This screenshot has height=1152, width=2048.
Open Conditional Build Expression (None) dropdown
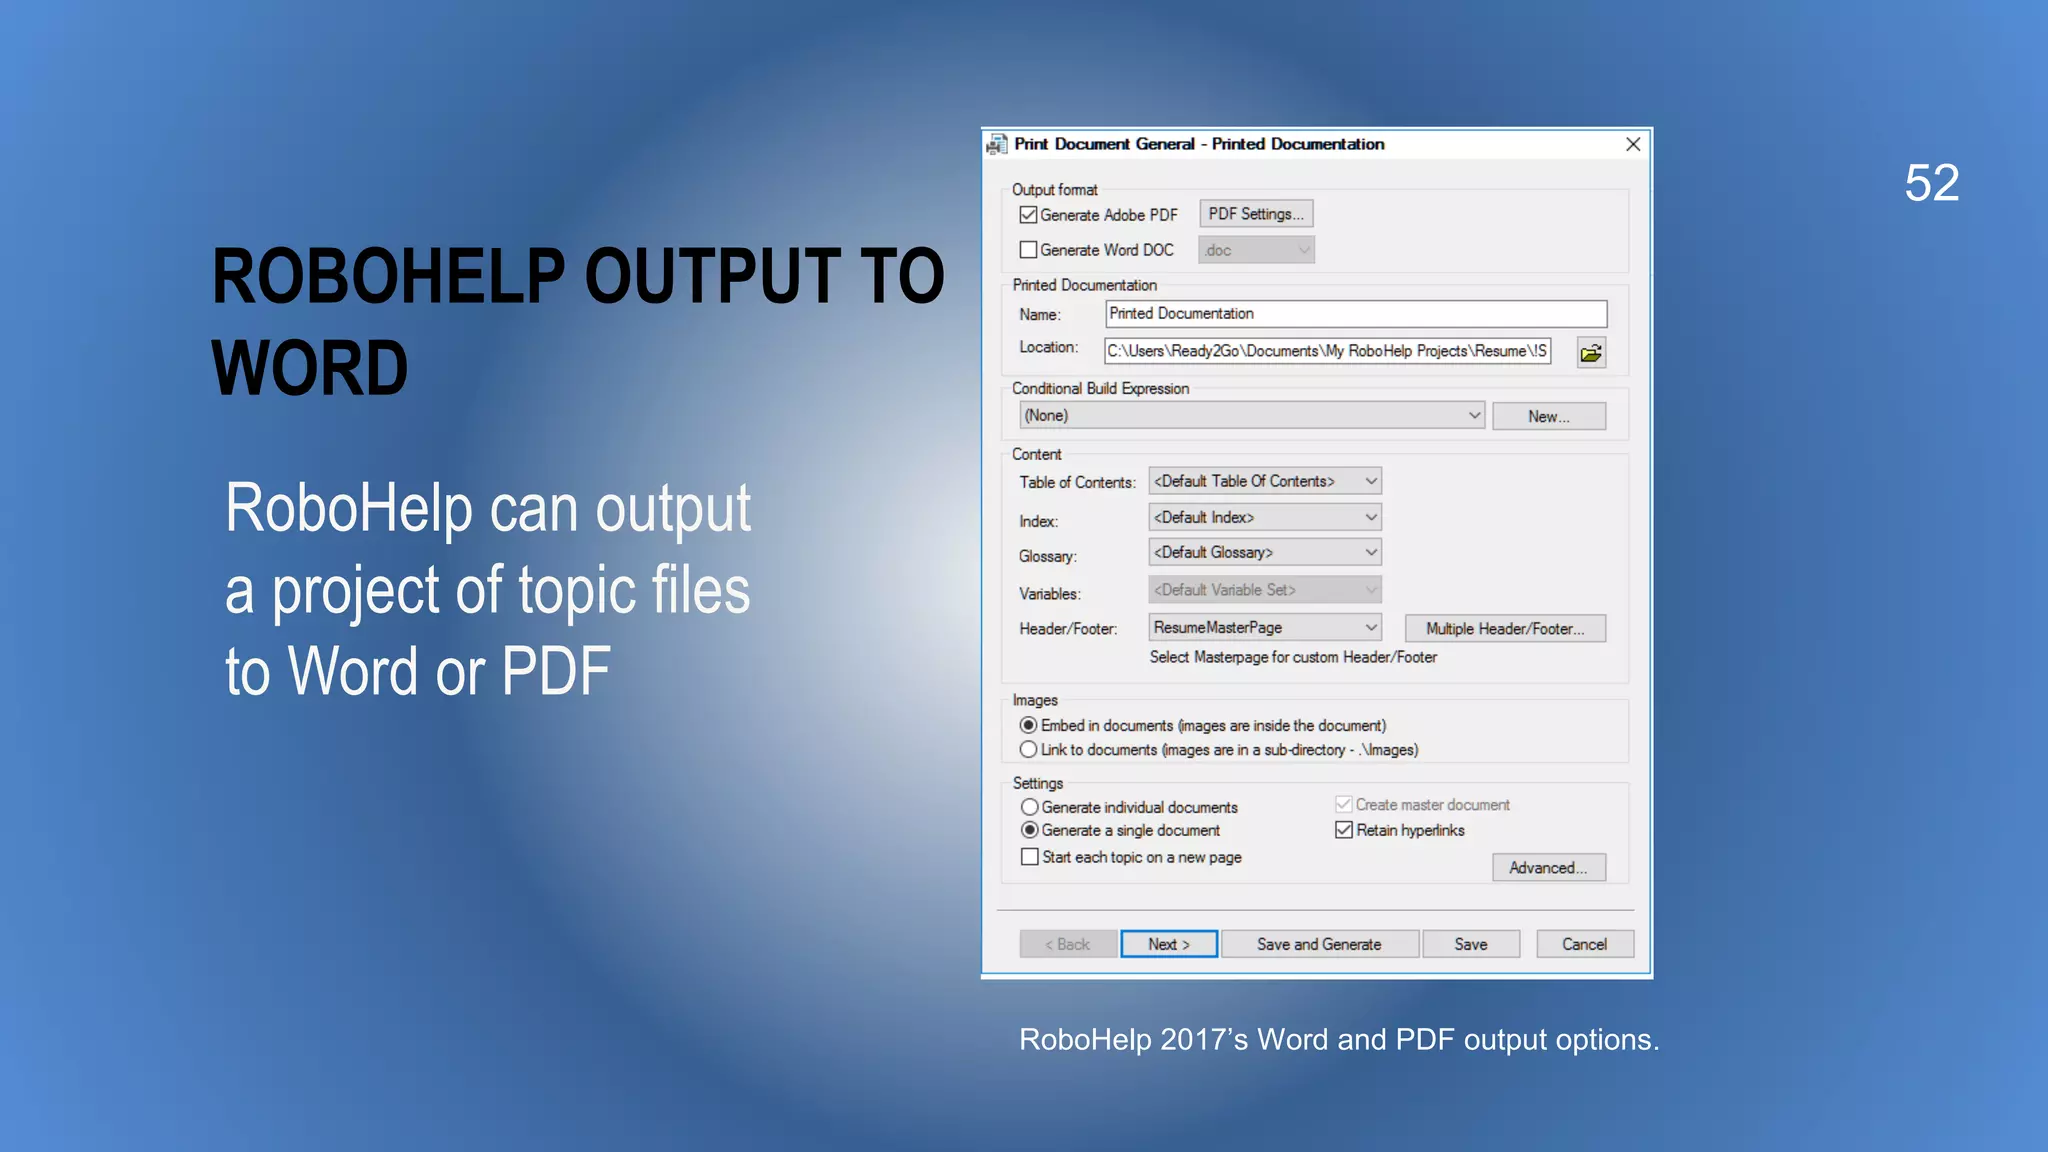[x=1252, y=416]
